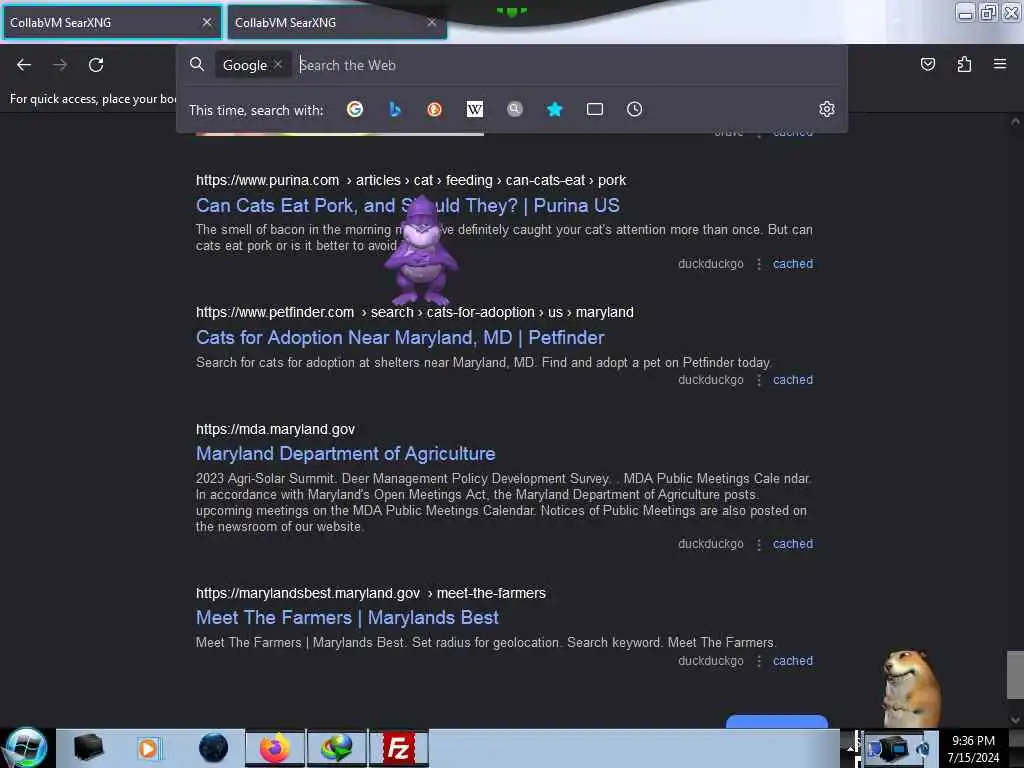Choose the grey magnifier search engine icon

coord(515,109)
